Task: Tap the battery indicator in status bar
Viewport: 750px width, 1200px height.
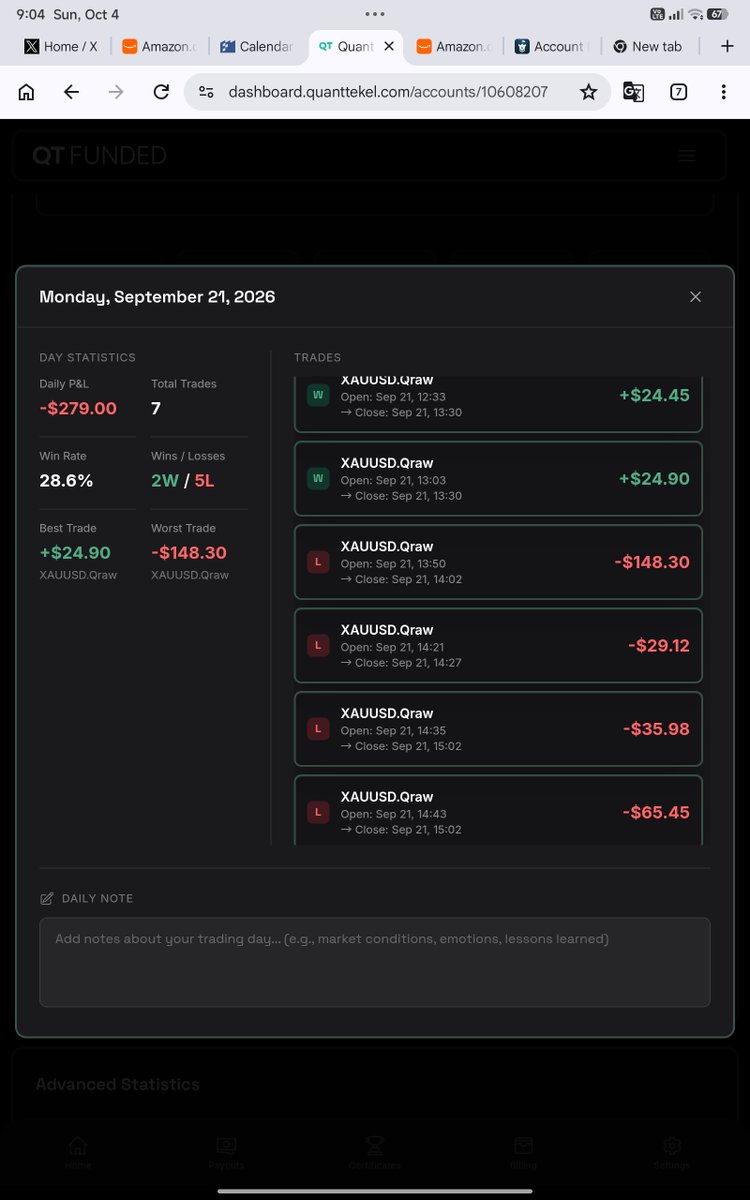Action: (x=718, y=14)
